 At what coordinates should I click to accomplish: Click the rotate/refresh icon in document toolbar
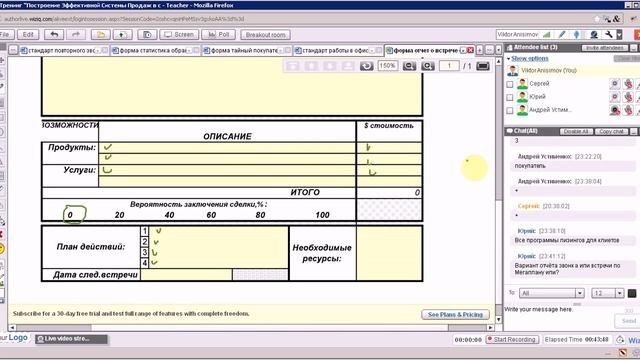click(x=366, y=66)
